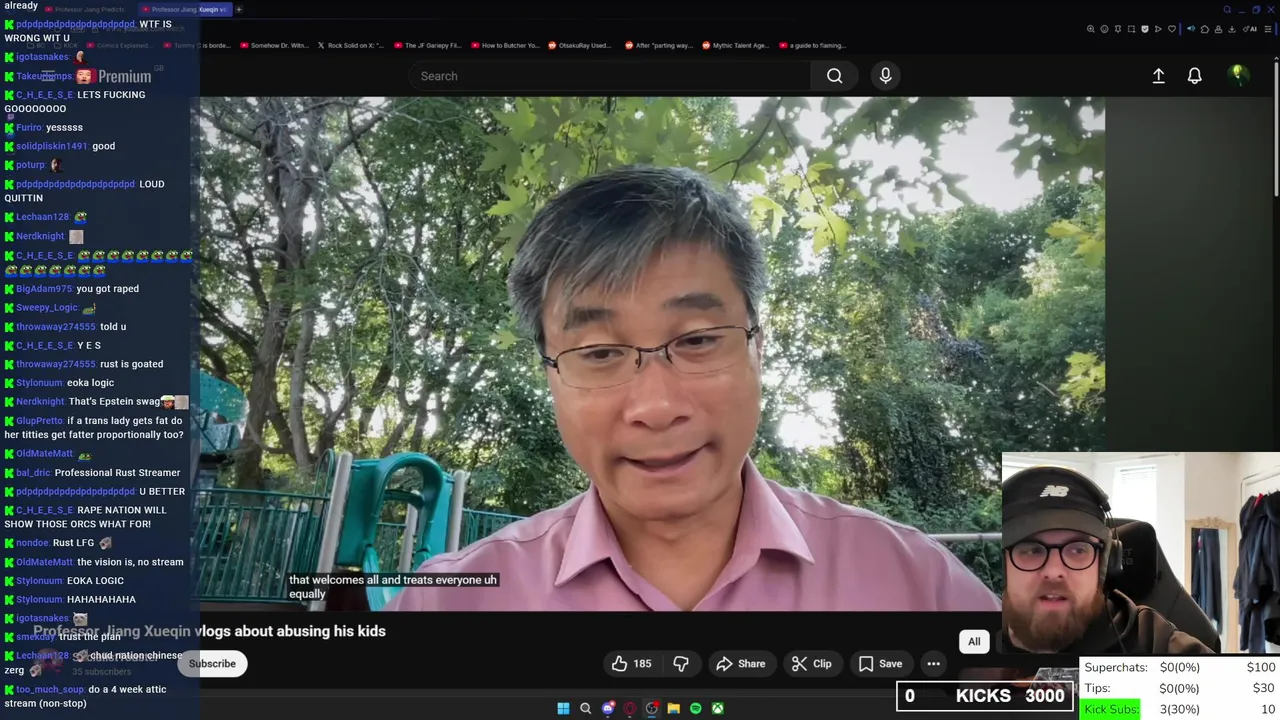Image resolution: width=1280 pixels, height=720 pixels.
Task: Click the Clip button
Action: click(x=812, y=663)
